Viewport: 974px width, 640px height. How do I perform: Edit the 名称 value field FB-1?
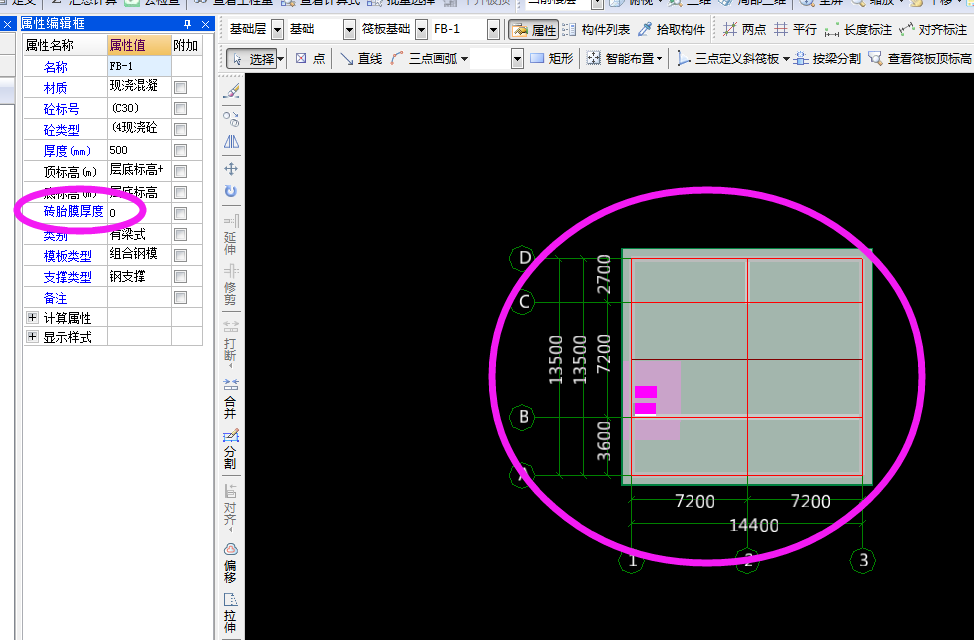pyautogui.click(x=139, y=66)
